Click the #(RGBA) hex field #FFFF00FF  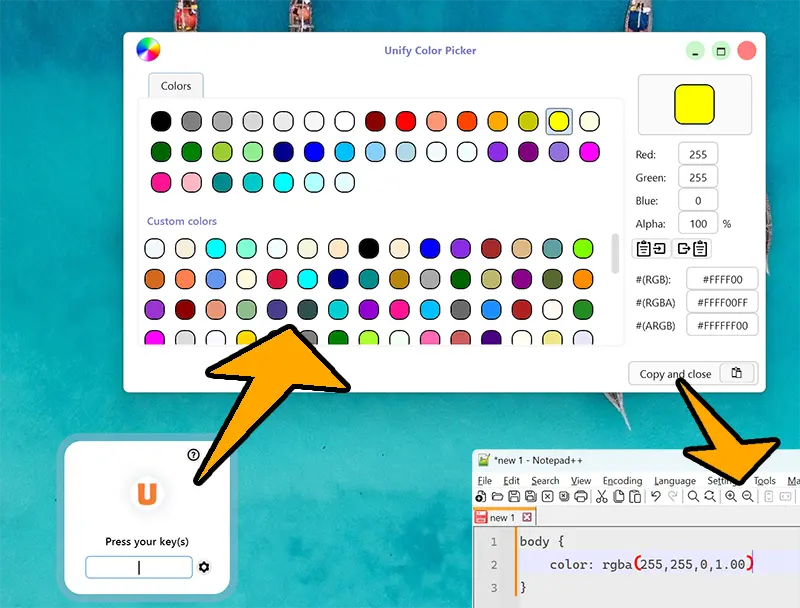[722, 302]
